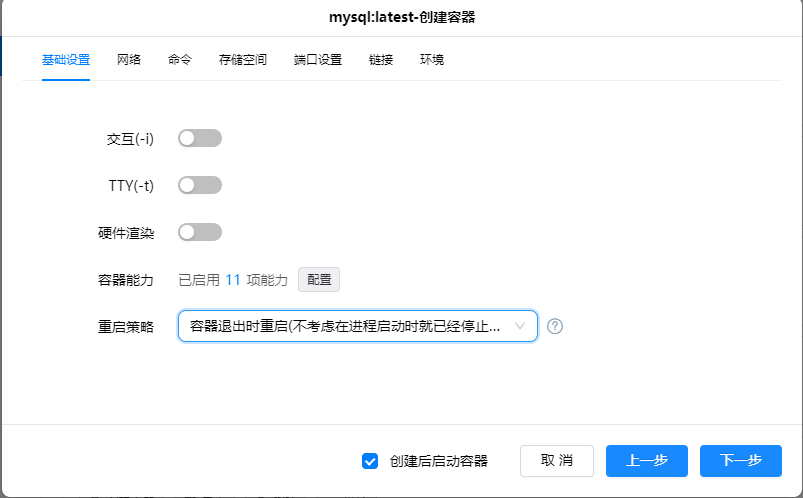
Task: Proceed with the 下一步 button
Action: point(741,461)
